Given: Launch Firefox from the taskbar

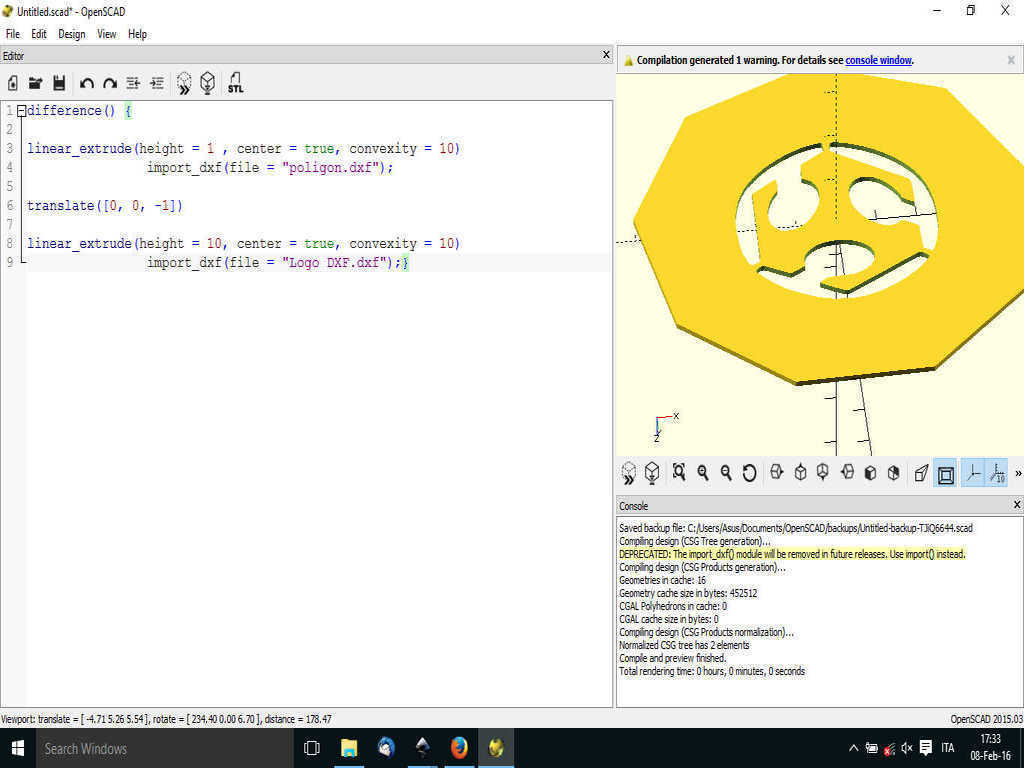Looking at the screenshot, I should (x=459, y=748).
